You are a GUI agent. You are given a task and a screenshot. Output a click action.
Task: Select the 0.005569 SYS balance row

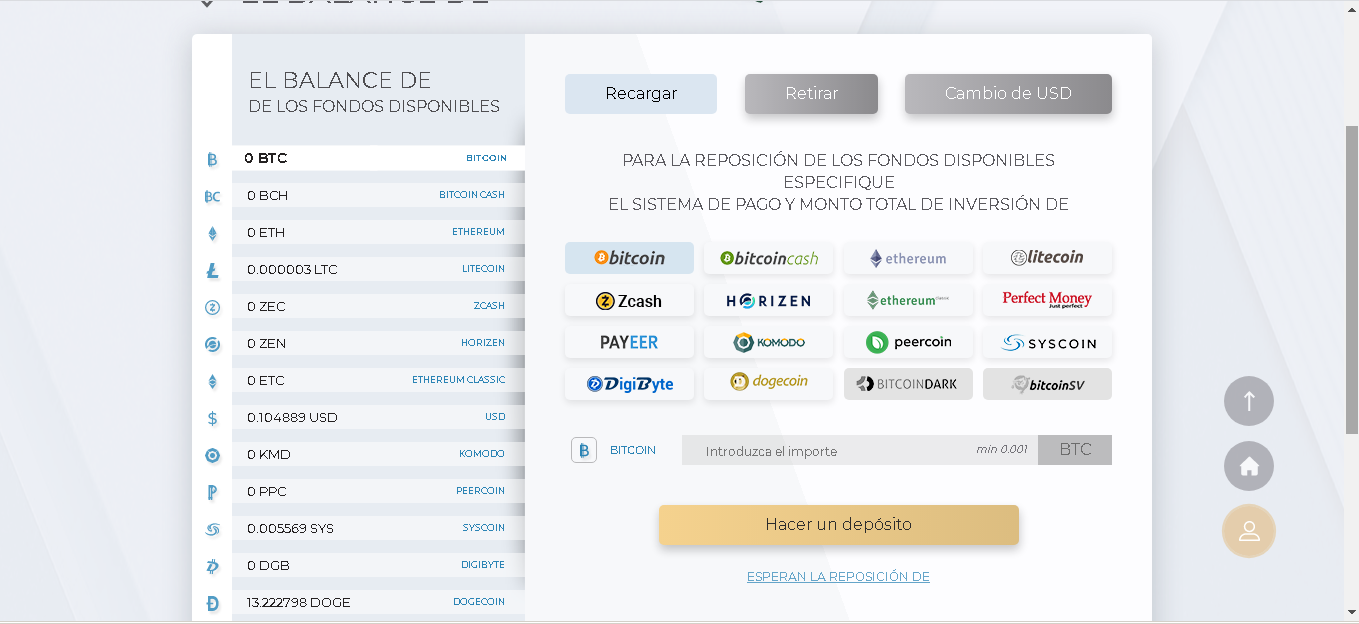[x=378, y=528]
